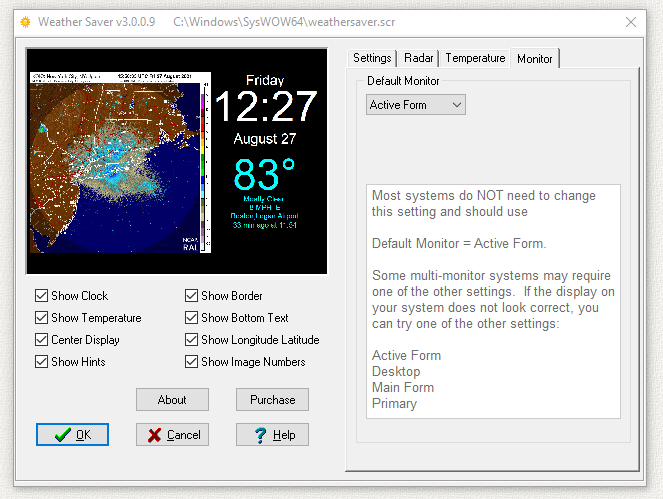Click the green checkmark icon on OK
This screenshot has height=499, width=663.
[63, 435]
